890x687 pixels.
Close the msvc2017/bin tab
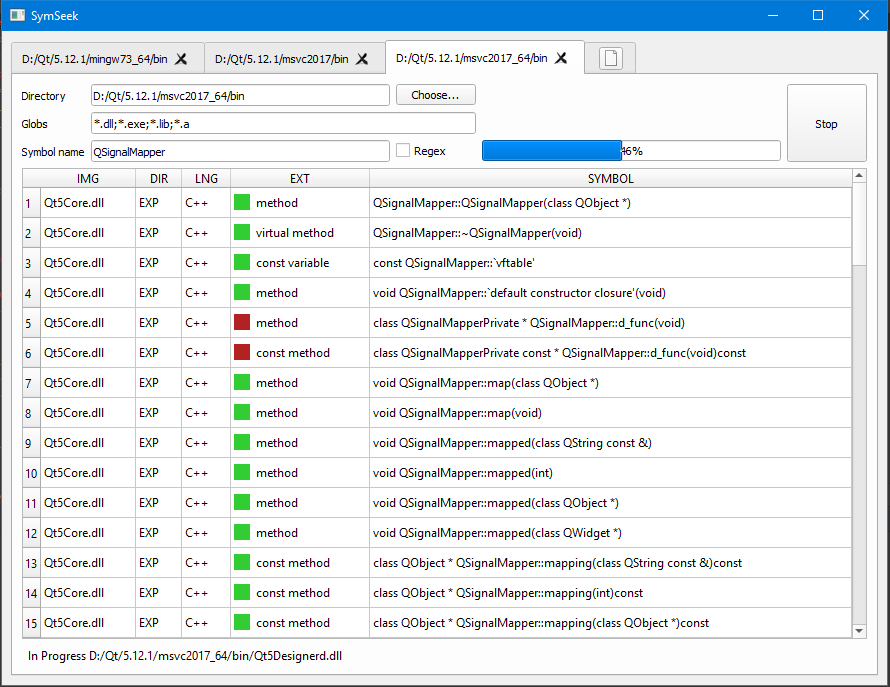(362, 58)
